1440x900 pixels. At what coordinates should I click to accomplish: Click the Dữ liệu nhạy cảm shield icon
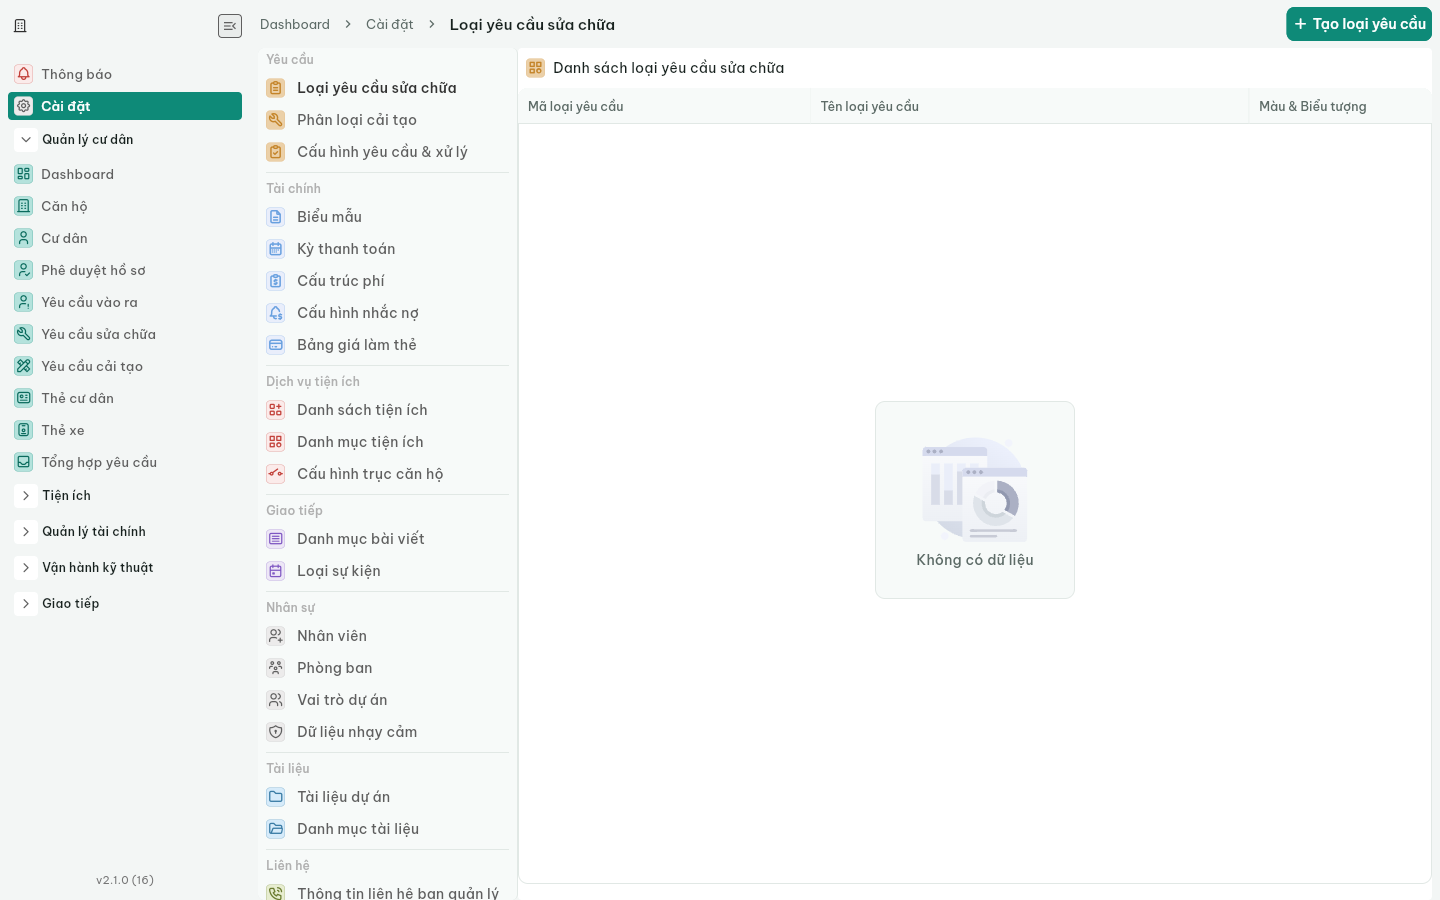(x=276, y=732)
